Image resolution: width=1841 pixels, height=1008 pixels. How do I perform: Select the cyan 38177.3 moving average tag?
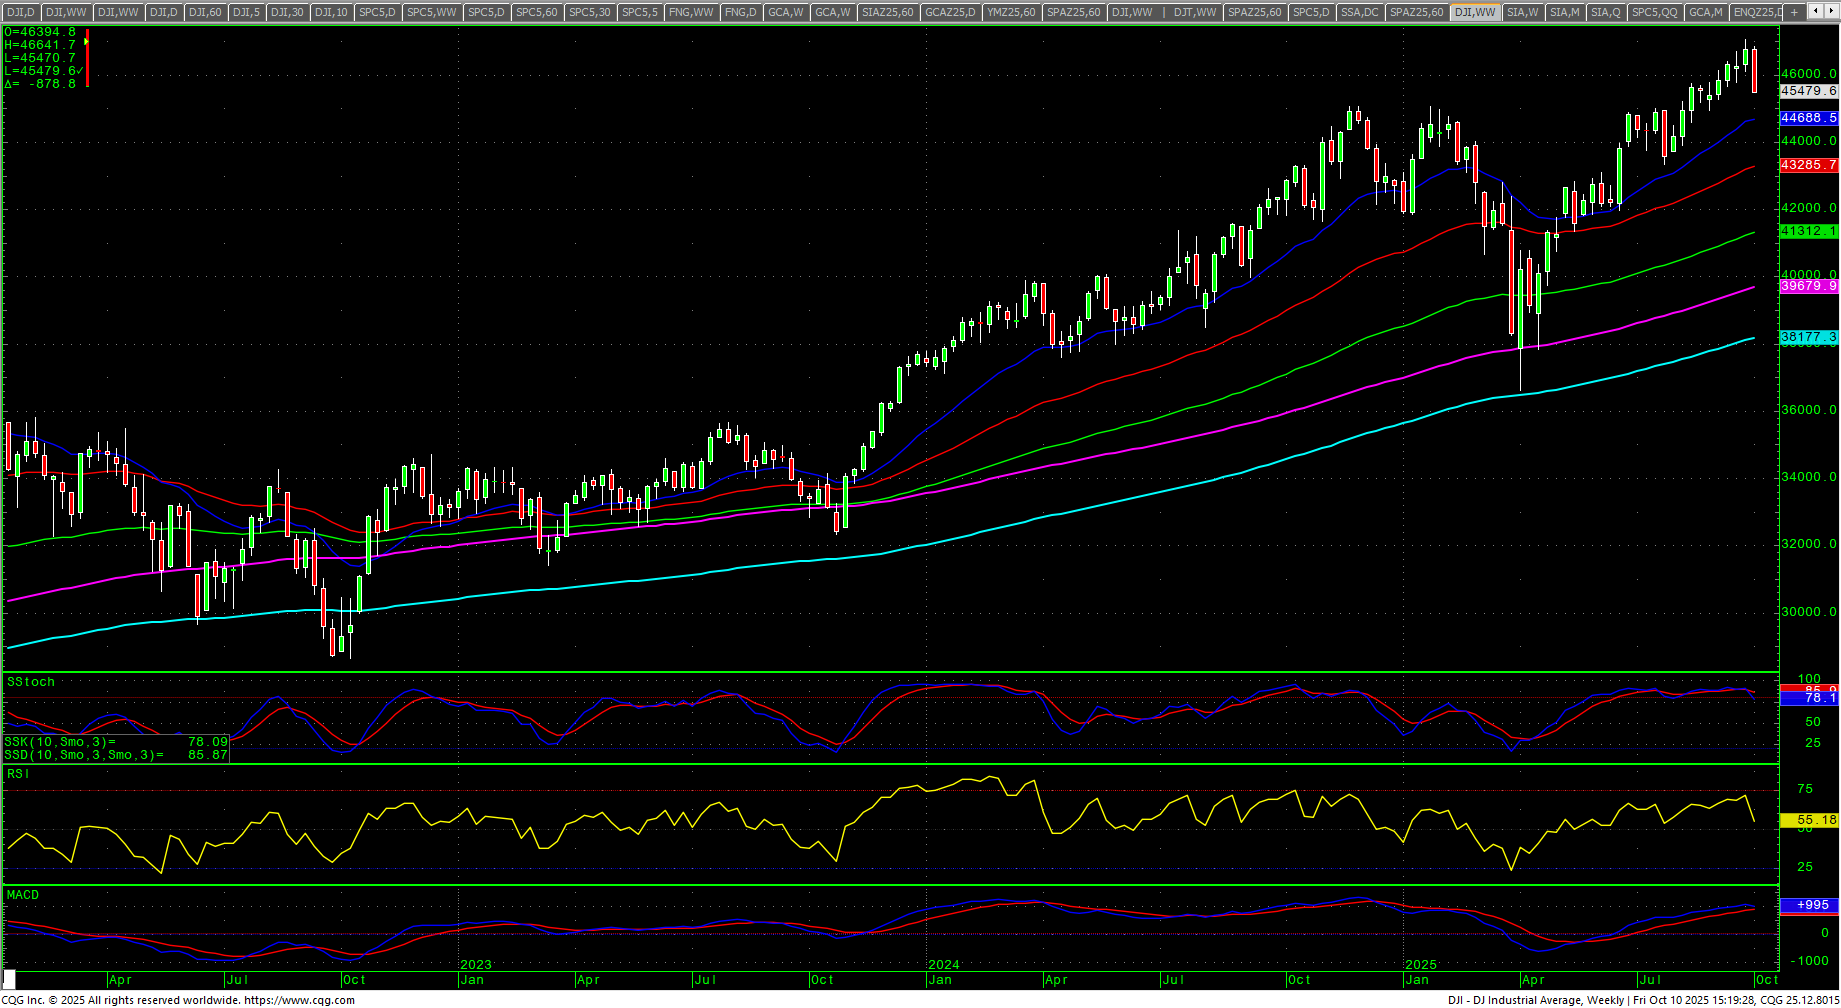coord(1808,338)
